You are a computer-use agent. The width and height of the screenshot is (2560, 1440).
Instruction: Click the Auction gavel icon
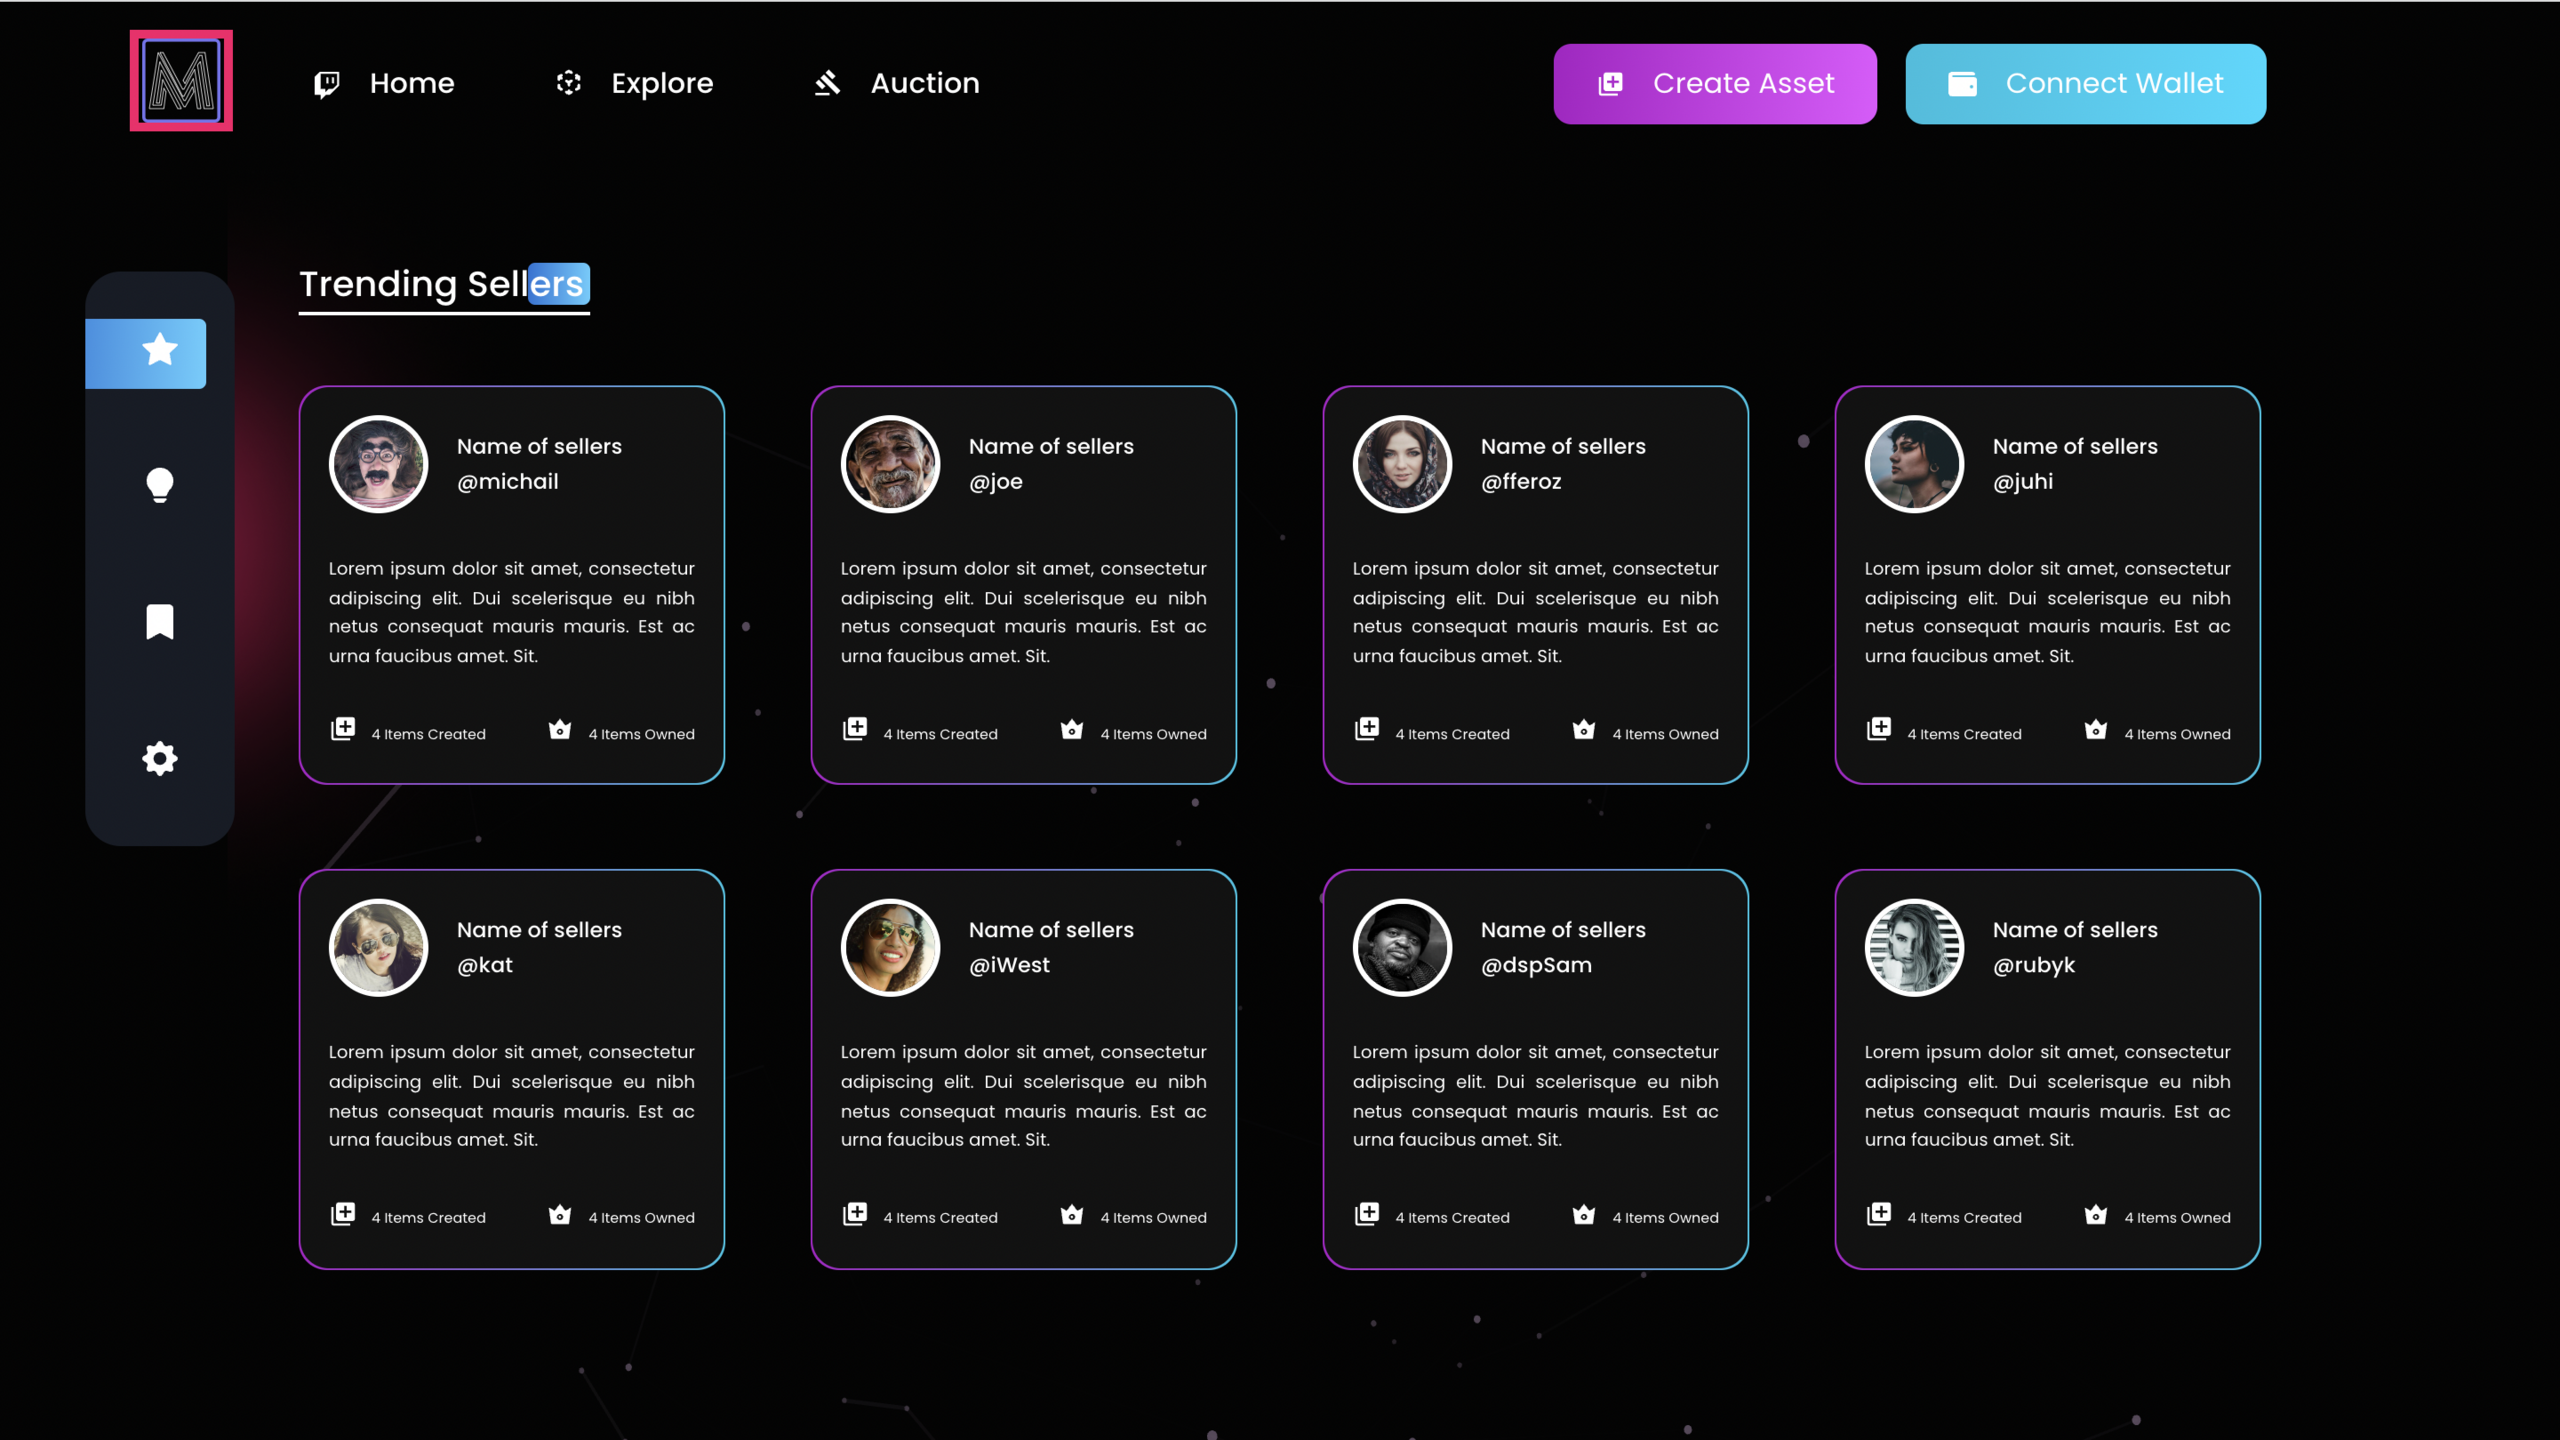point(827,83)
